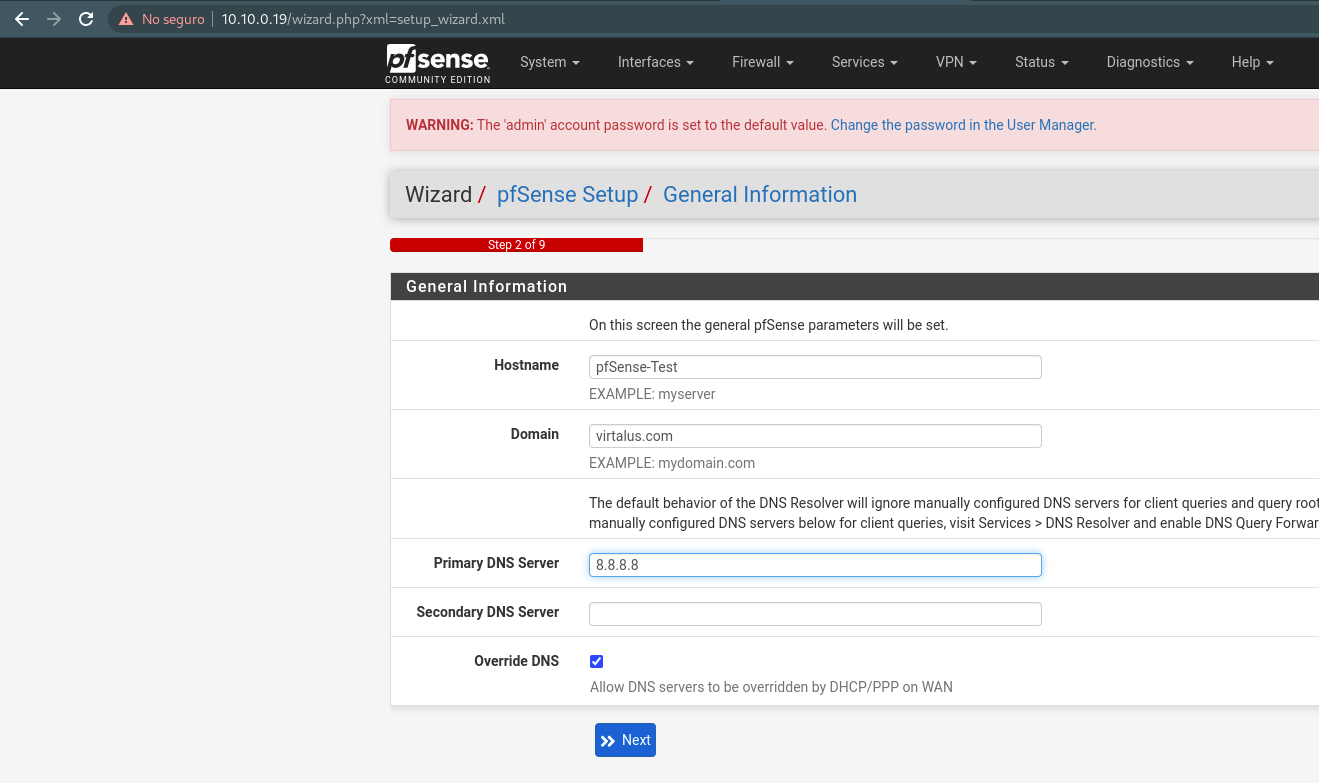The image size is (1319, 783).
Task: Click the Next button
Action: 625,740
